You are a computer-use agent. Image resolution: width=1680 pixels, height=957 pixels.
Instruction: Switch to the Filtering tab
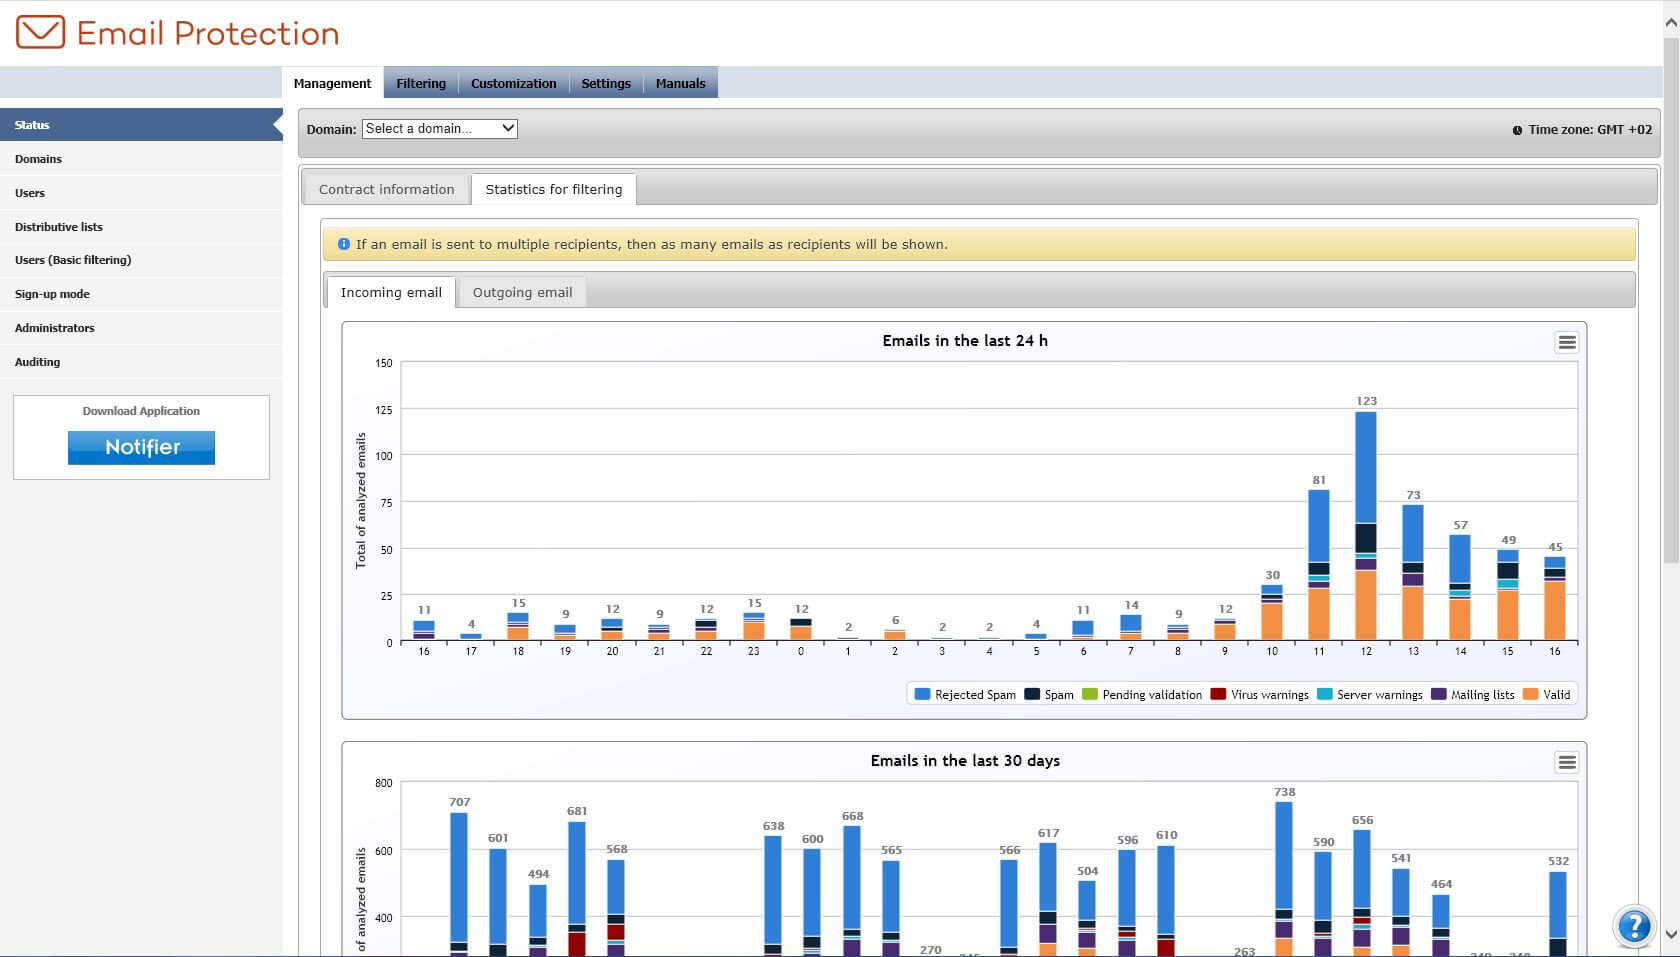point(421,84)
